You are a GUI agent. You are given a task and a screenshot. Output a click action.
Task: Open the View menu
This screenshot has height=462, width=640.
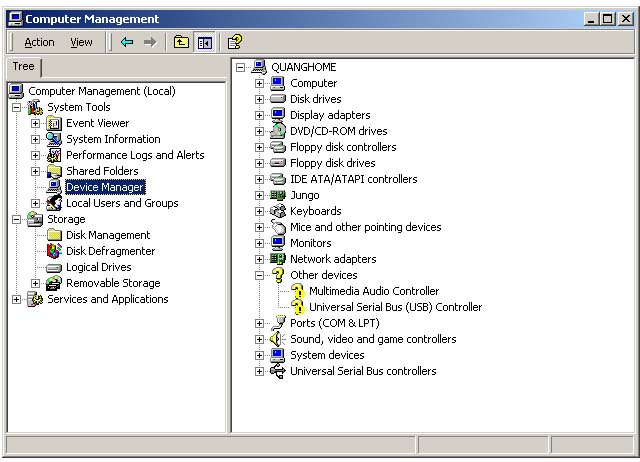(81, 42)
